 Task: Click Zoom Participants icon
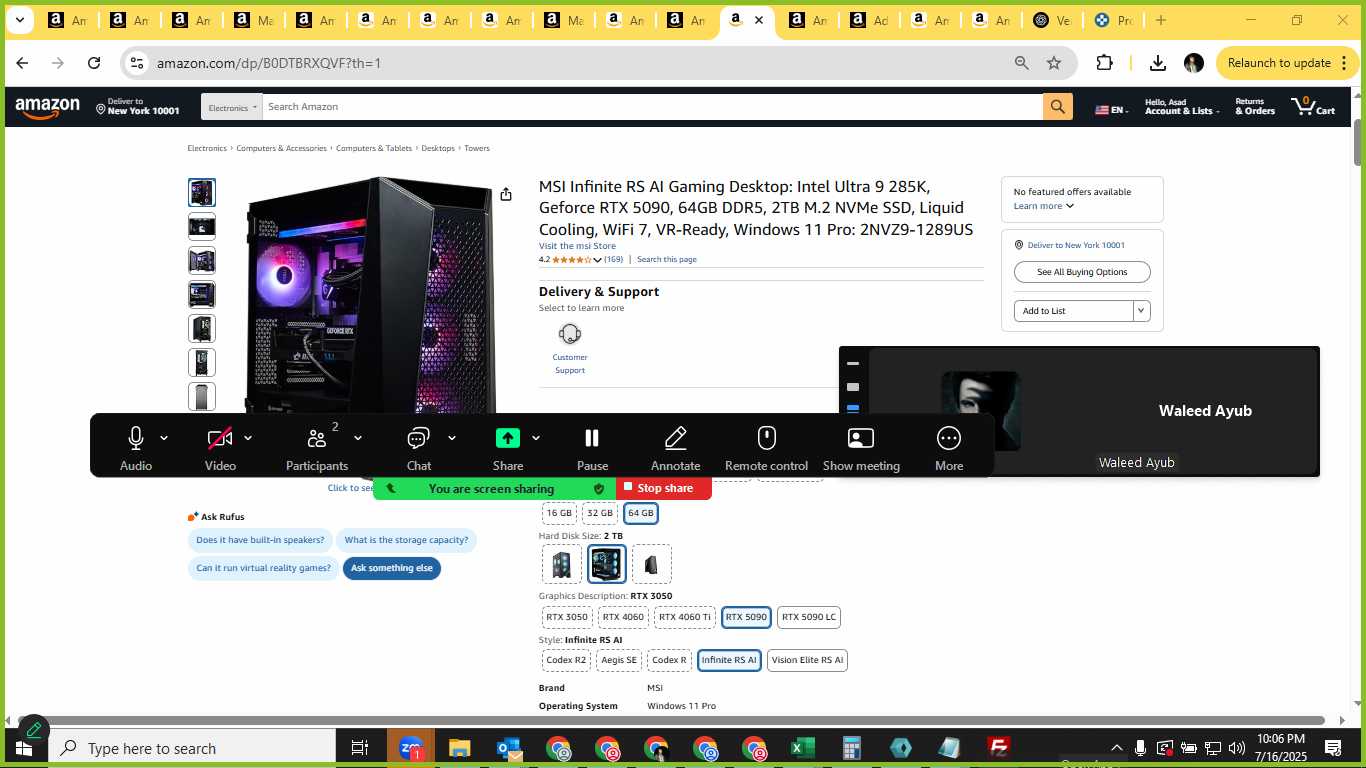click(317, 438)
